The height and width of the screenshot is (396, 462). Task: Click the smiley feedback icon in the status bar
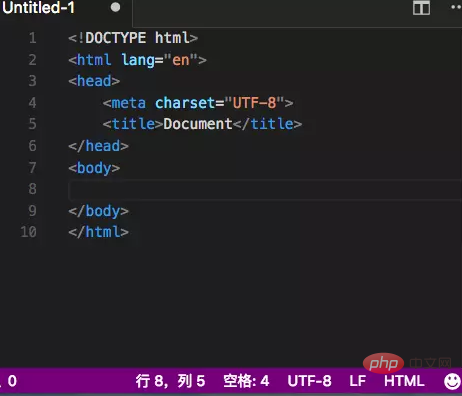click(452, 381)
